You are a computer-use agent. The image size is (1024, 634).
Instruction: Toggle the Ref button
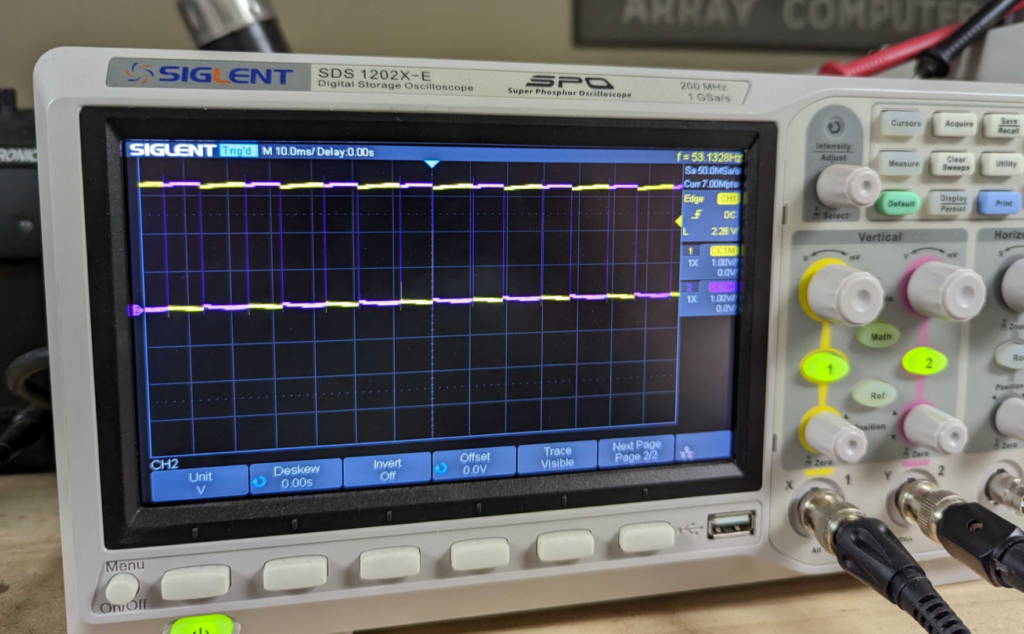pos(876,394)
